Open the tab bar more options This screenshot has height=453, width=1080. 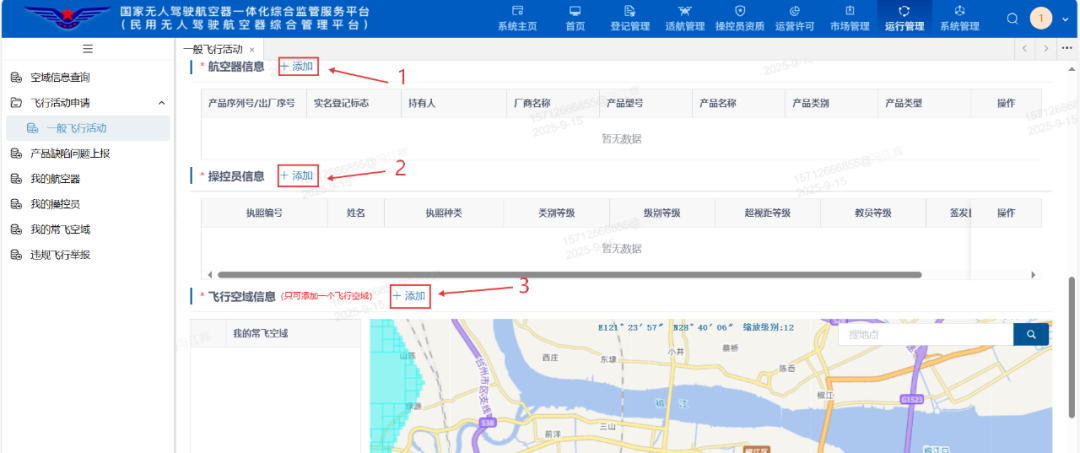(1068, 49)
